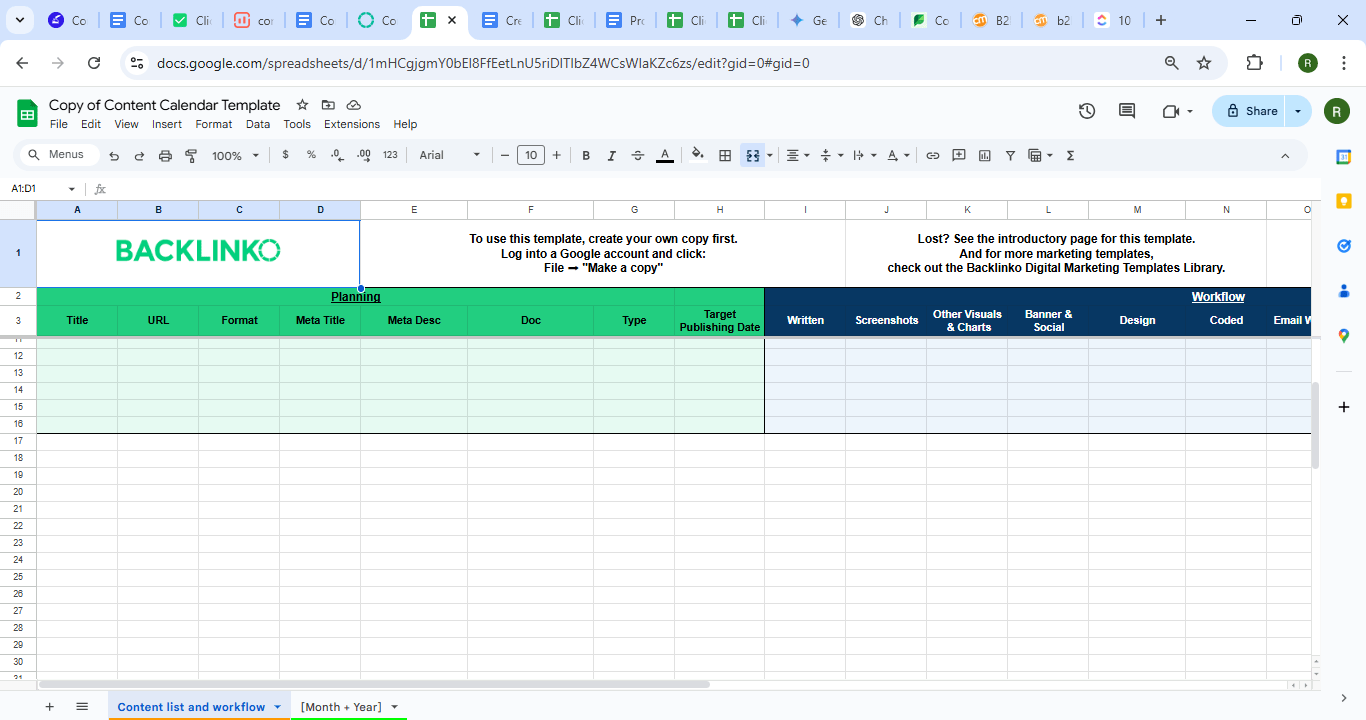Increase decimal places icon
Image resolution: width=1366 pixels, height=720 pixels.
[364, 155]
